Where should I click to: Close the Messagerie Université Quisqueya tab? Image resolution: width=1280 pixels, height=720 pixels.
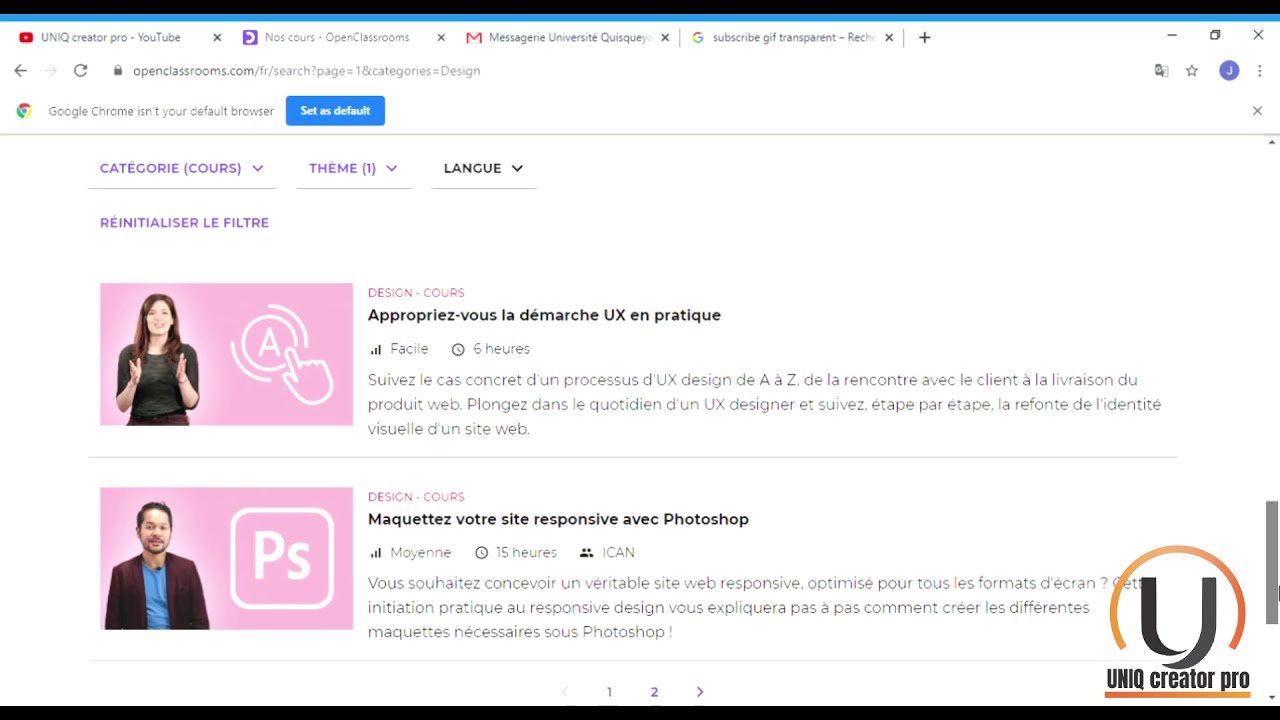coord(665,38)
